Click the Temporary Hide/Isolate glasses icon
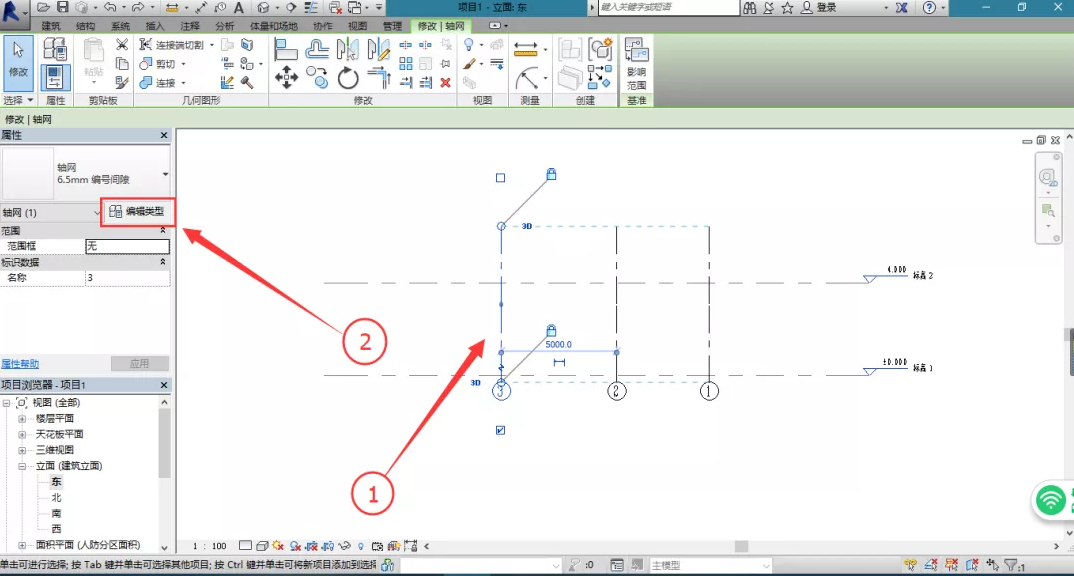The width and height of the screenshot is (1074, 576). (345, 546)
